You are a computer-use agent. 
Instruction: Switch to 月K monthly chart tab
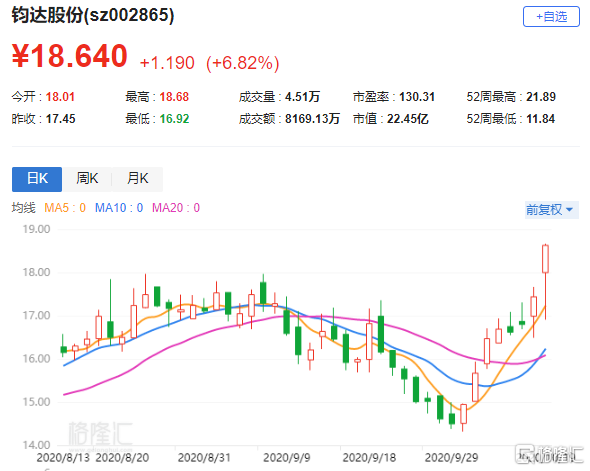(x=138, y=179)
